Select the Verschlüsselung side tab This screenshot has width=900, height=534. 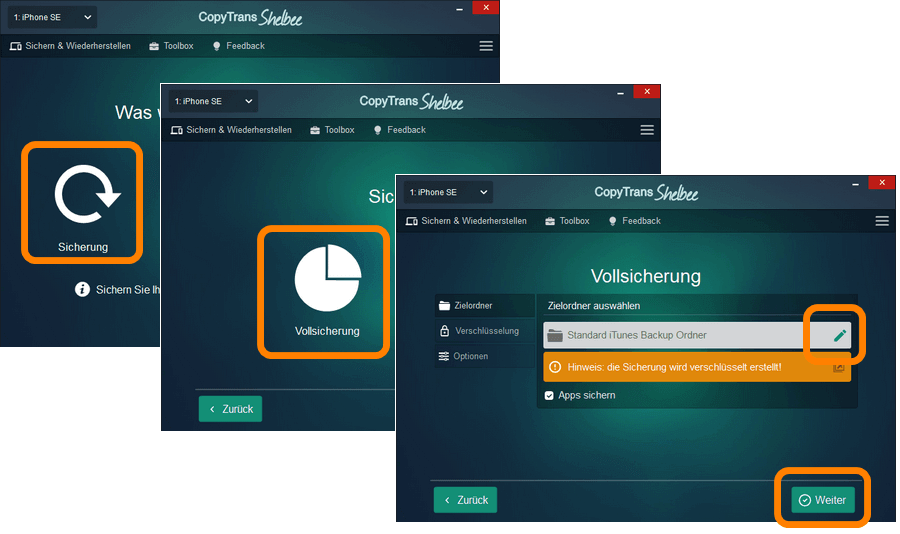click(x=484, y=331)
